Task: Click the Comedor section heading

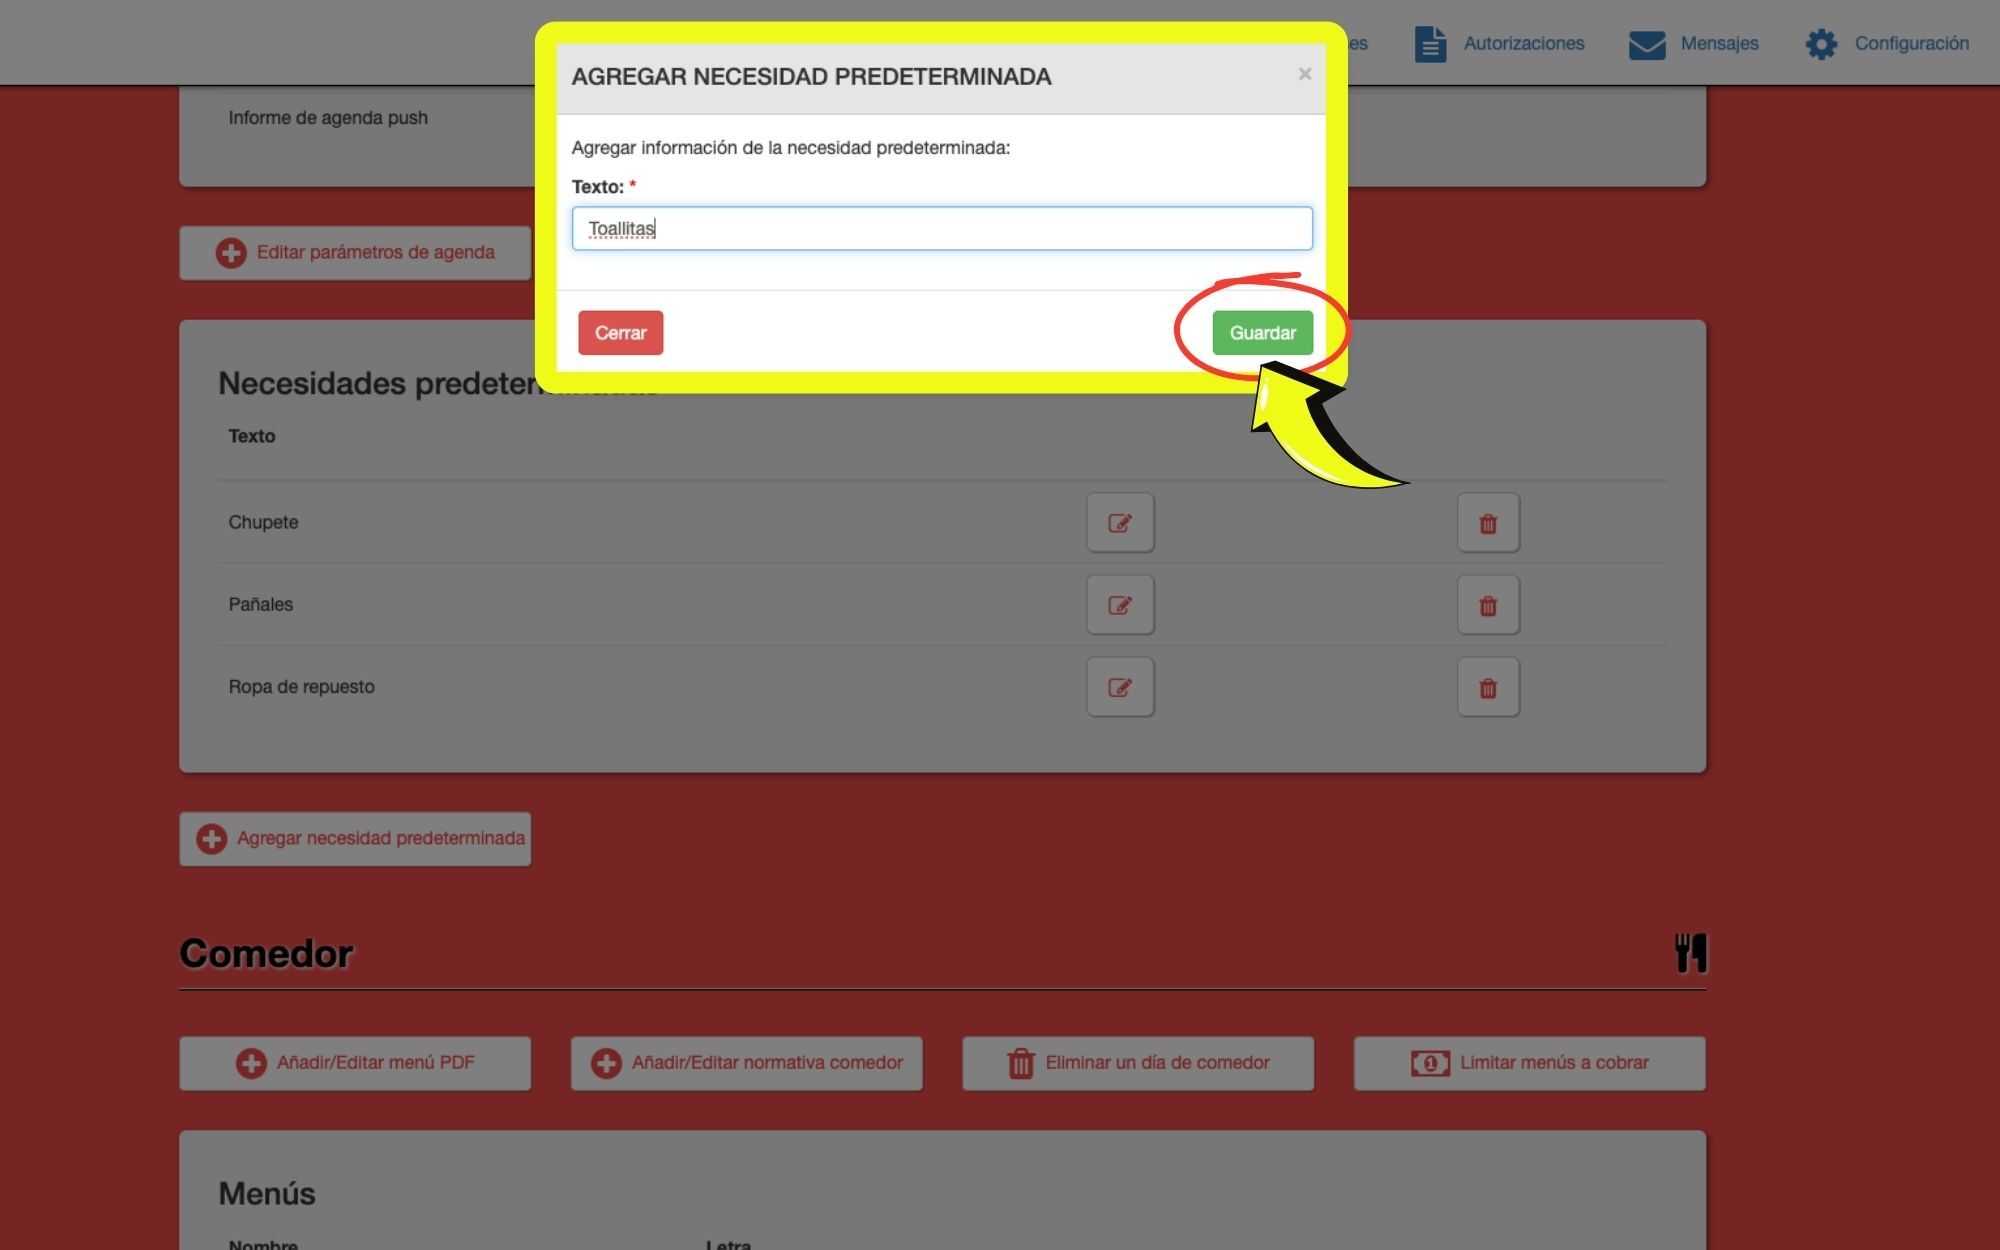Action: [x=266, y=954]
